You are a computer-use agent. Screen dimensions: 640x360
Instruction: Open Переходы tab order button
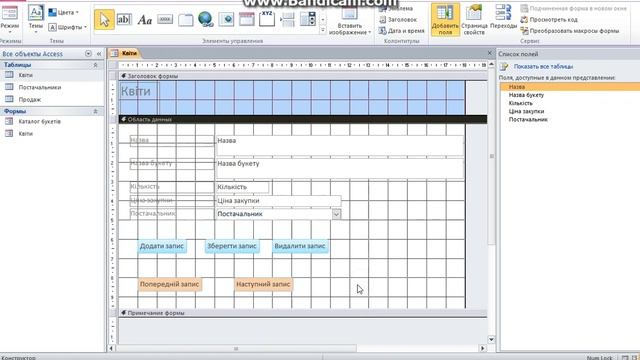503,17
